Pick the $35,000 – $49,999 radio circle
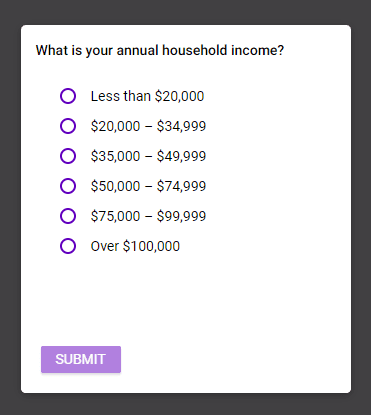 coord(68,156)
